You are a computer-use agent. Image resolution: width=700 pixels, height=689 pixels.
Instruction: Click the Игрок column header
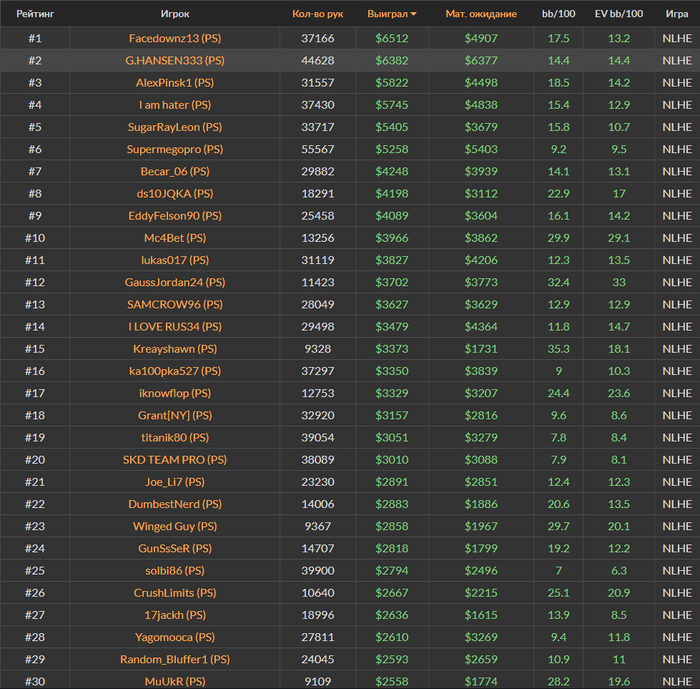(x=175, y=14)
